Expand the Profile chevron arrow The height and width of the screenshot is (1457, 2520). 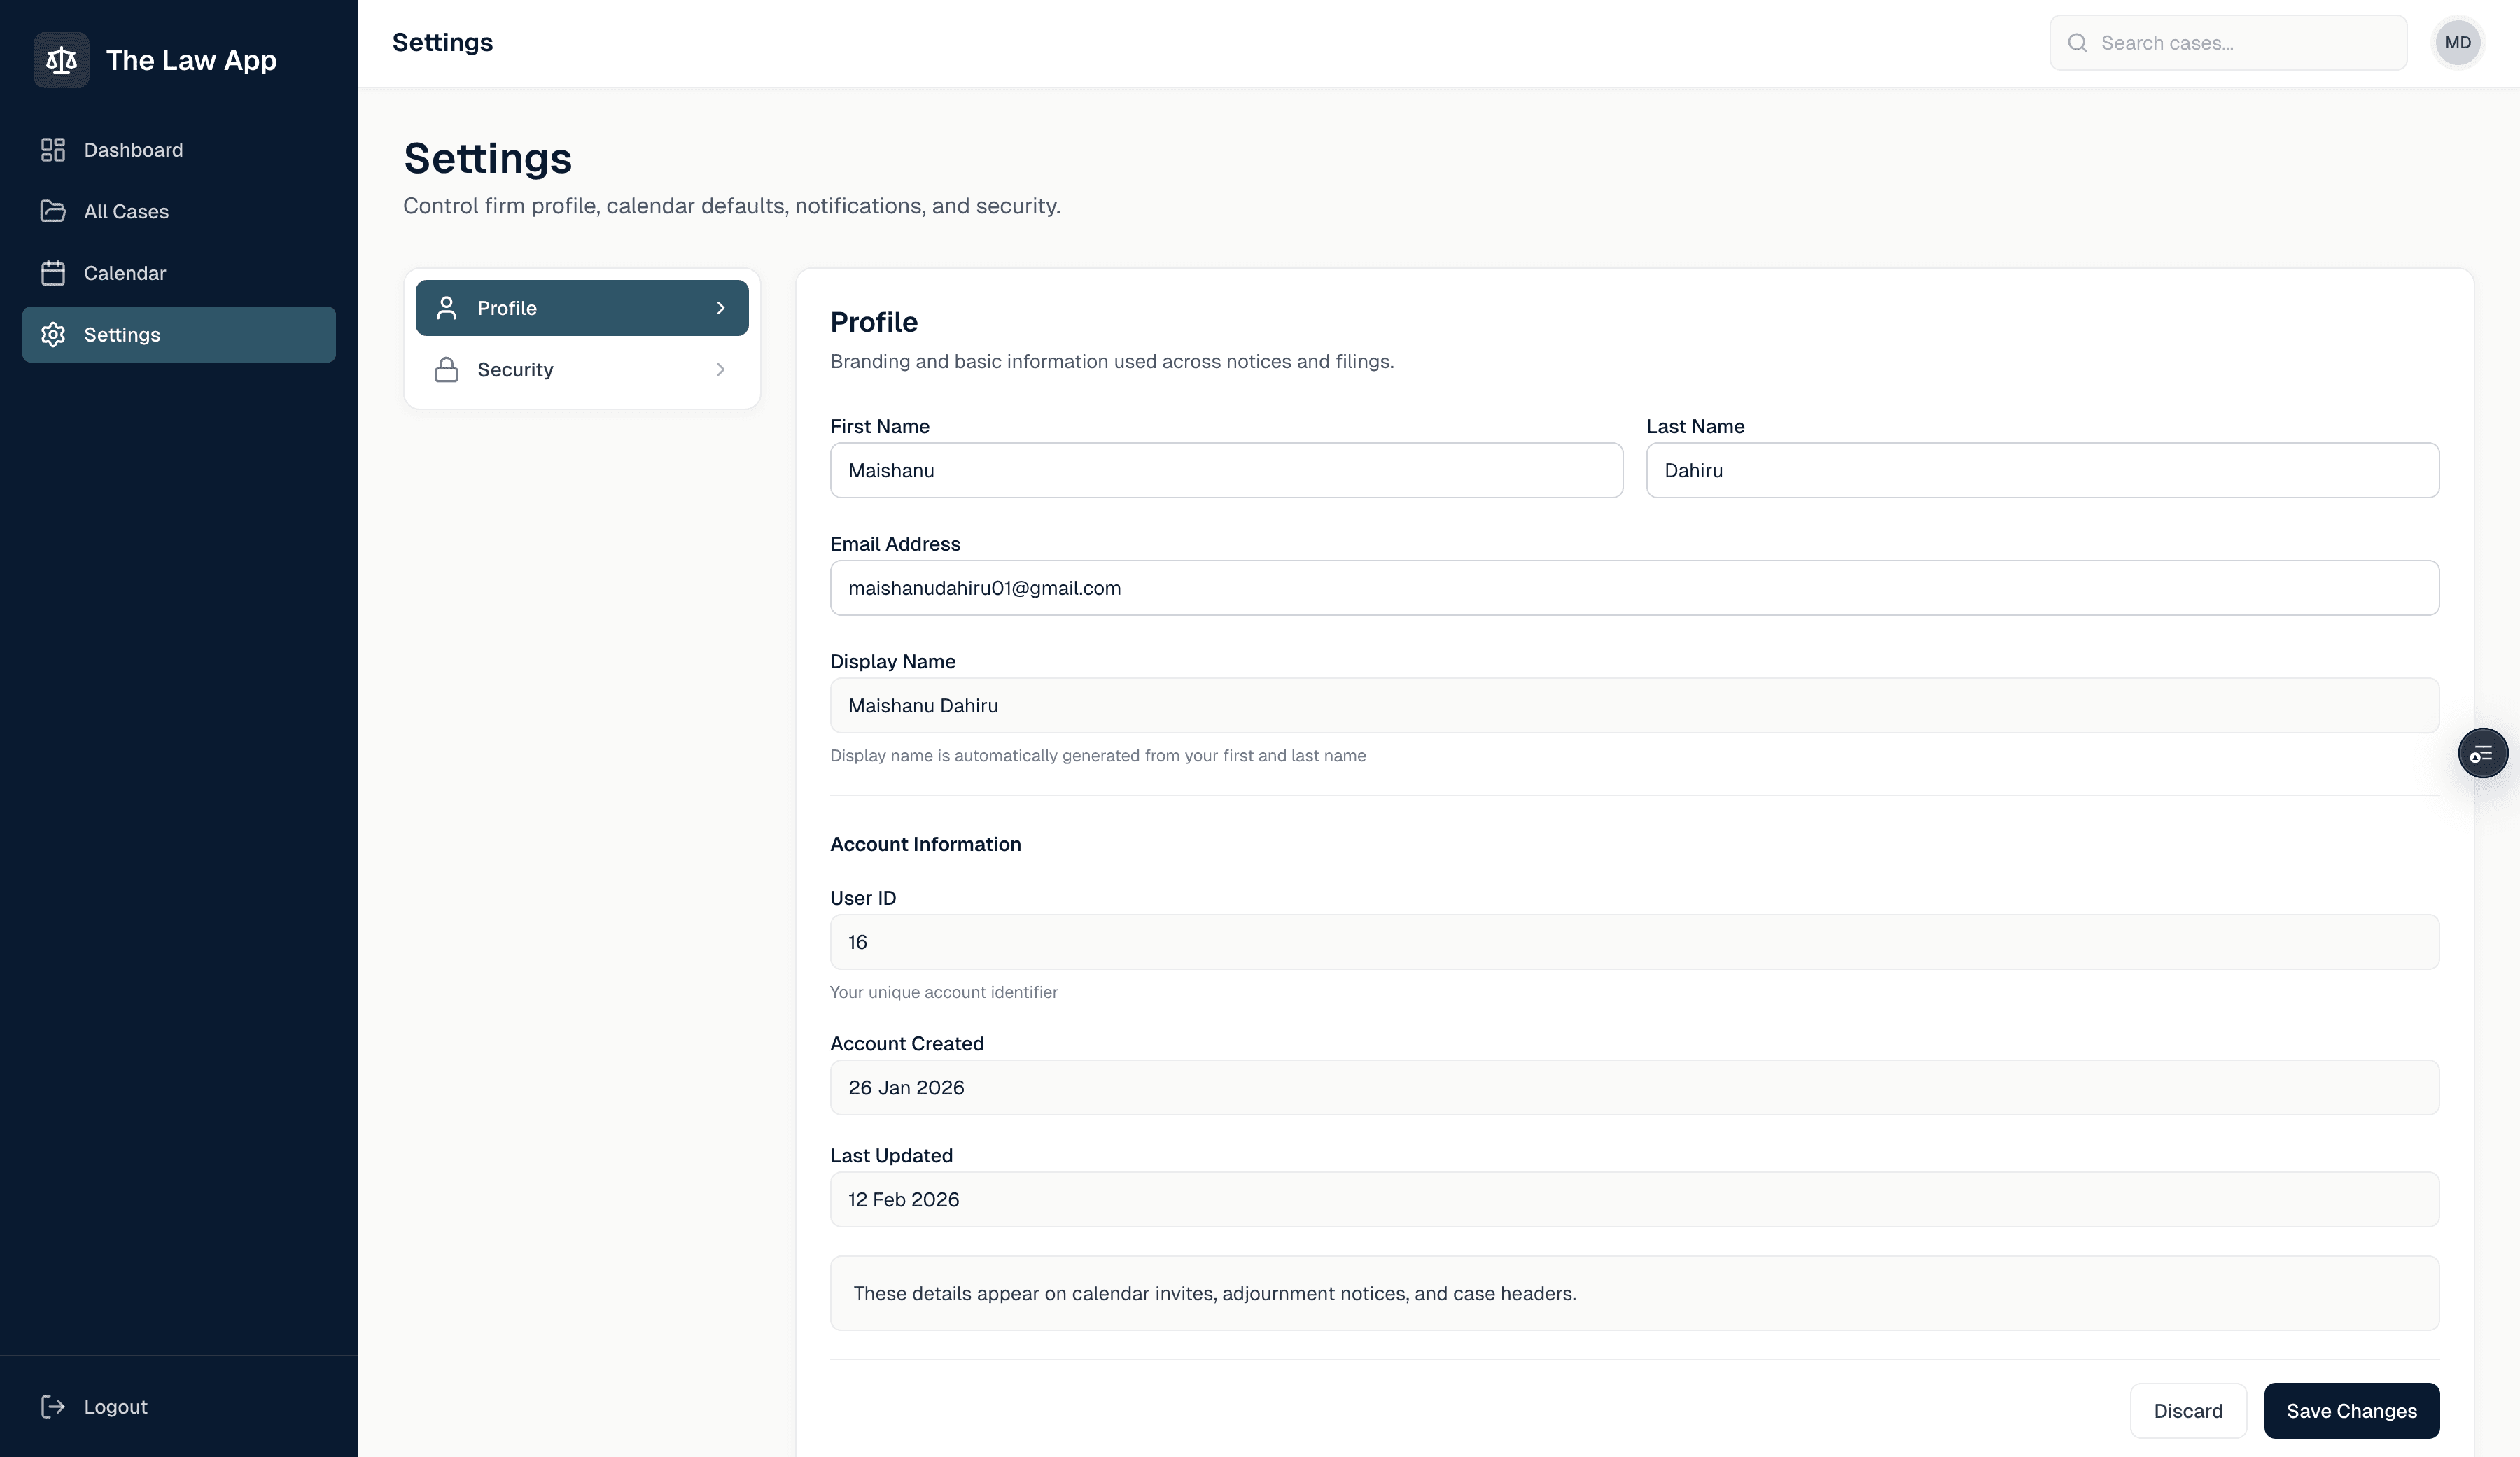point(720,308)
